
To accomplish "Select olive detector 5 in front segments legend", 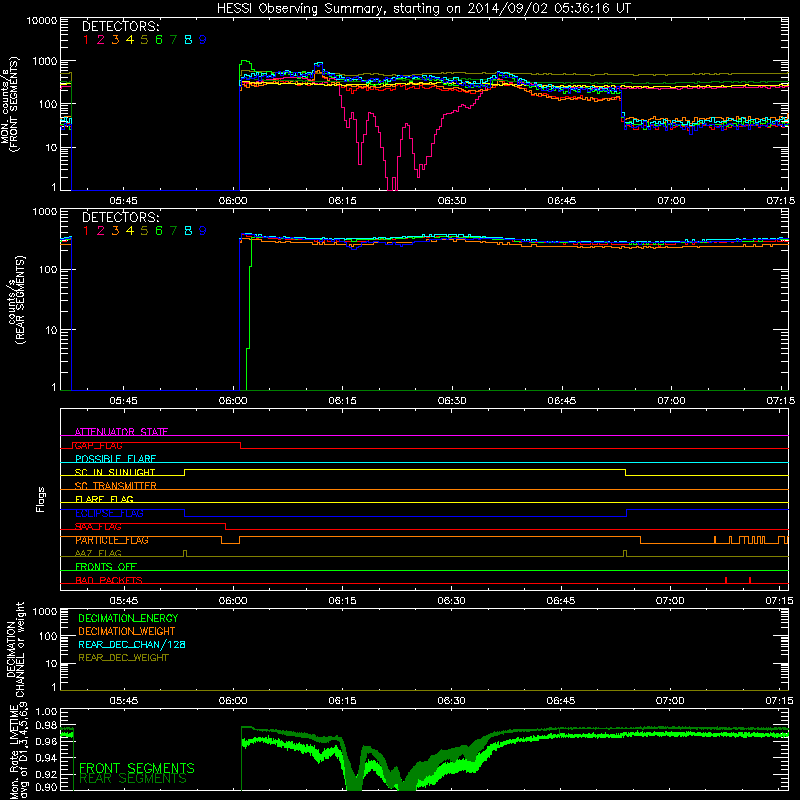I will click(144, 40).
